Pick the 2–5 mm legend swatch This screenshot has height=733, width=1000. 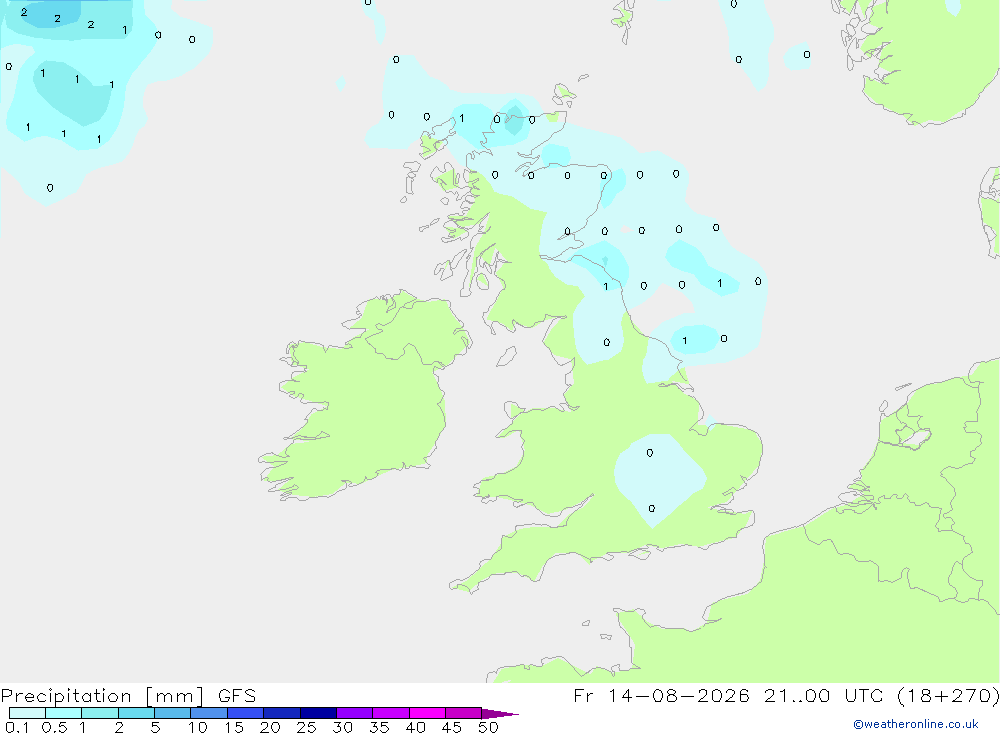tap(136, 713)
